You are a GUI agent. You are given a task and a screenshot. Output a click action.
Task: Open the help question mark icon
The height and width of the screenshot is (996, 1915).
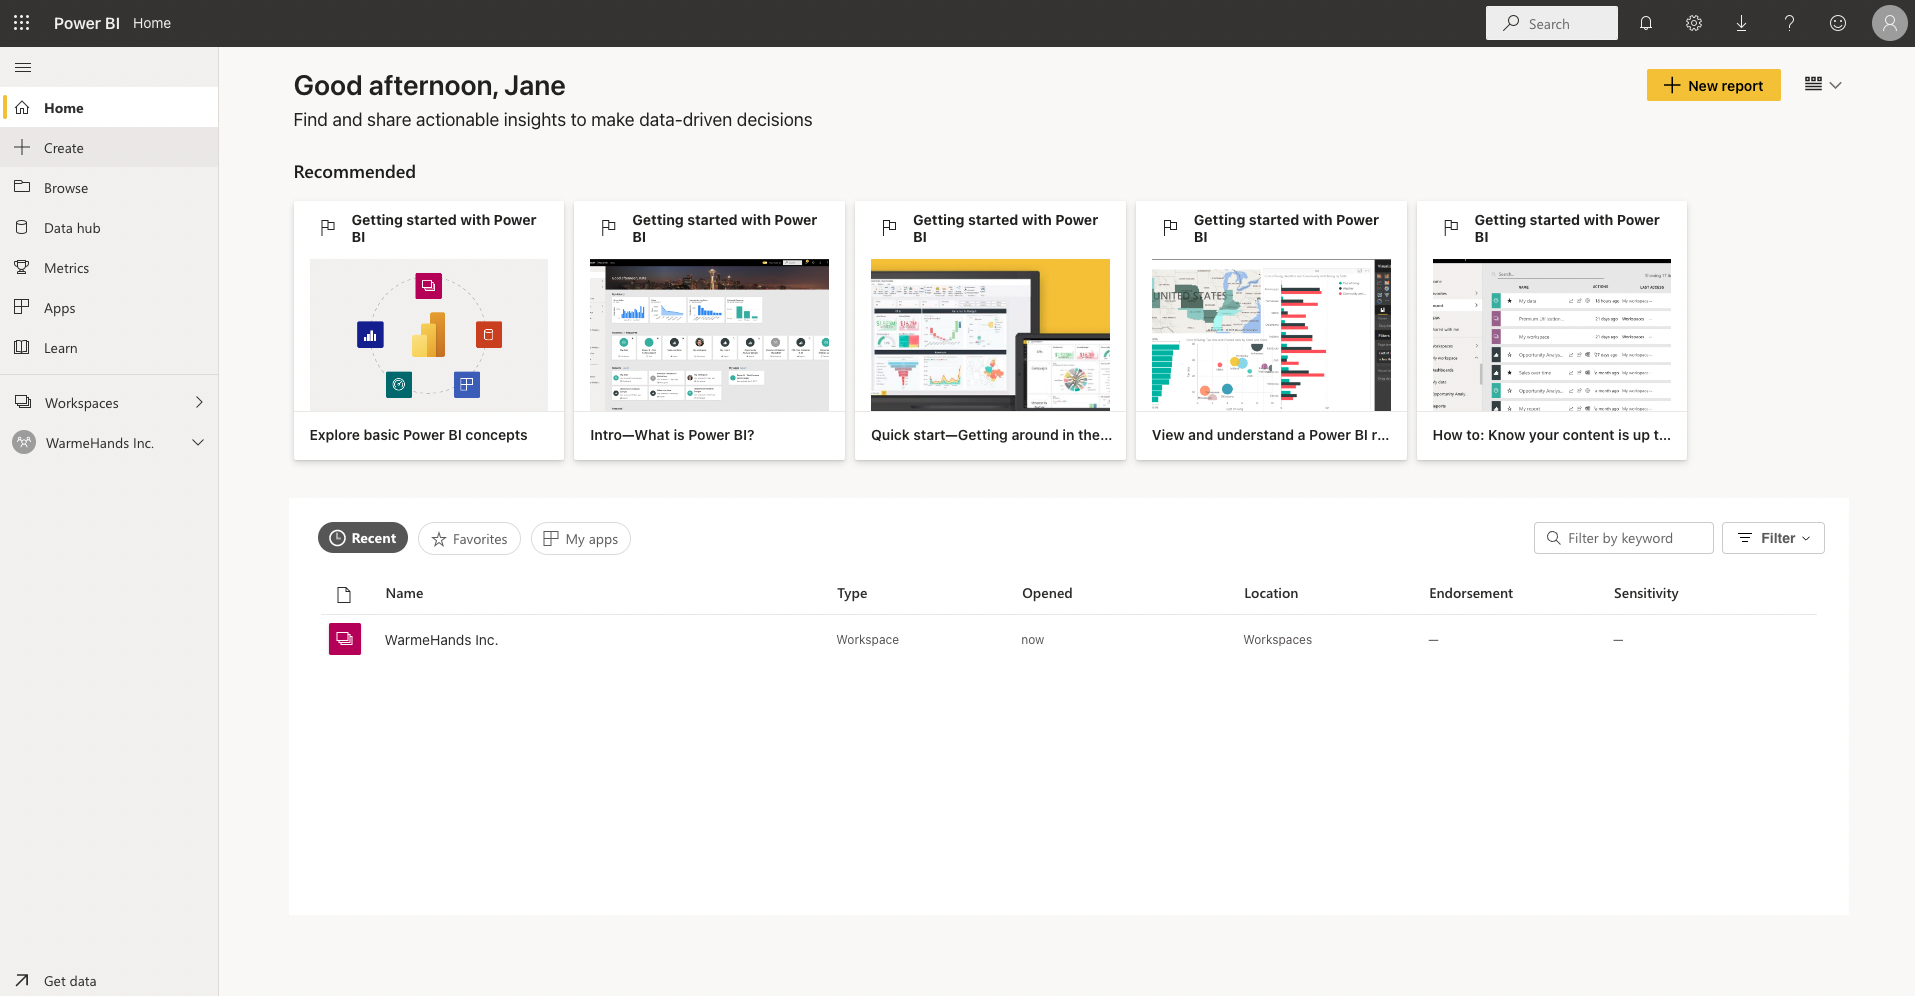(1789, 23)
